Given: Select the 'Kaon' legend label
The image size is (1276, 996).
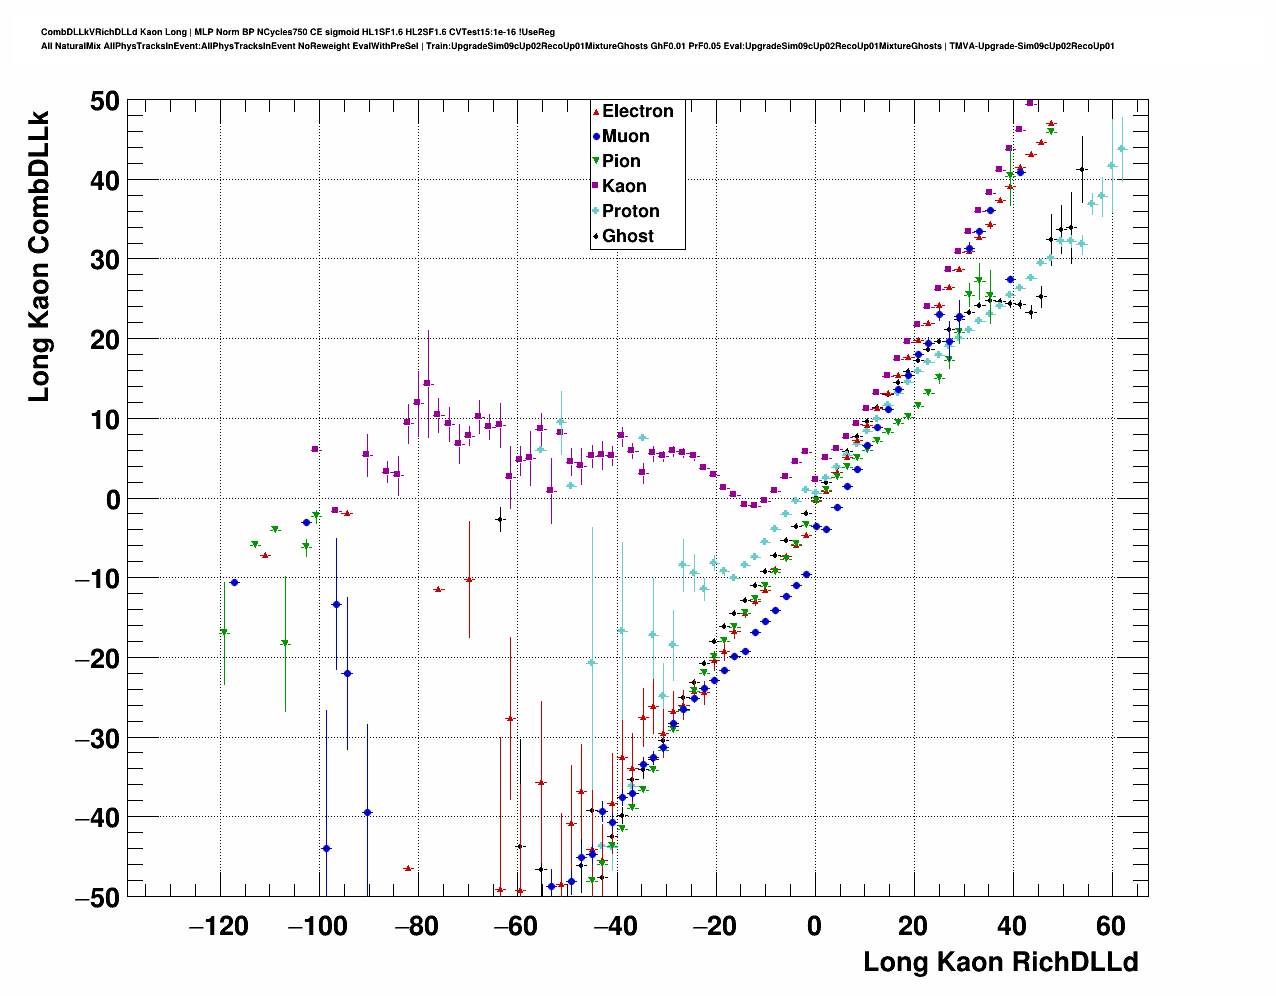Looking at the screenshot, I should (624, 186).
